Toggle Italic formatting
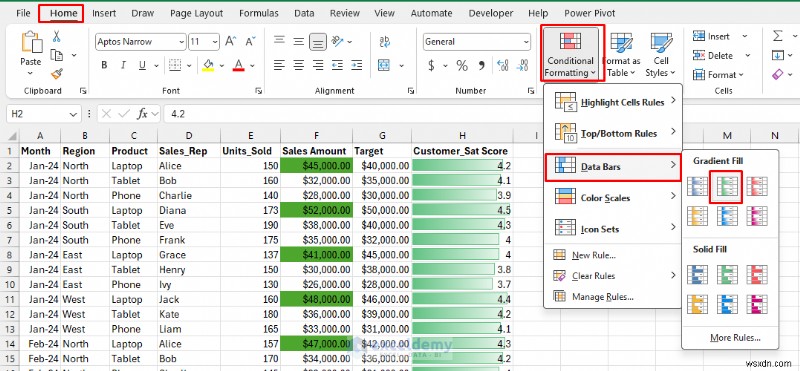 tap(123, 65)
